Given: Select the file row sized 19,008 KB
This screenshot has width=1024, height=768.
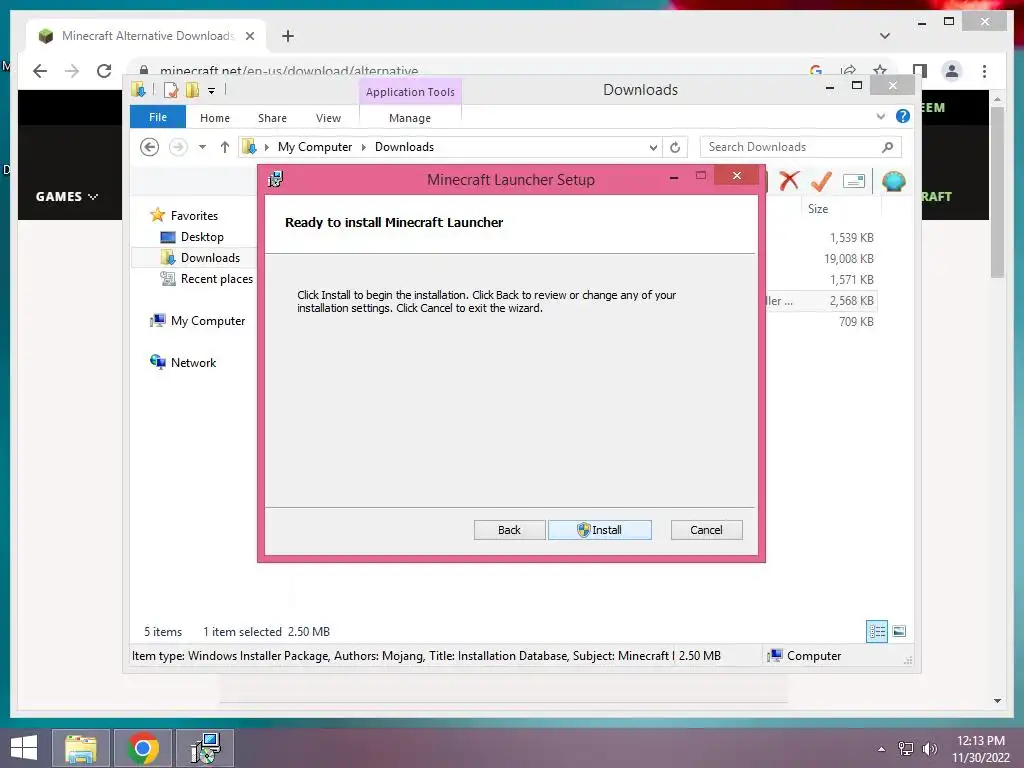Looking at the screenshot, I should (x=849, y=259).
